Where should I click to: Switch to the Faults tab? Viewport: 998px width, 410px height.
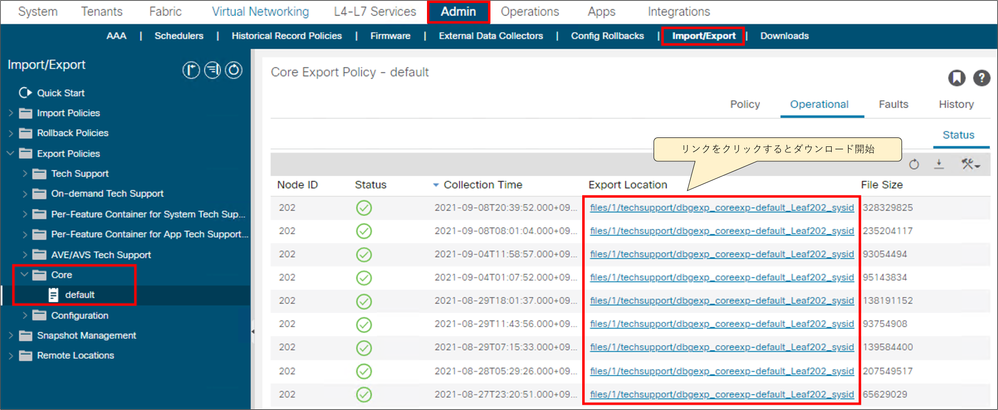click(x=894, y=104)
